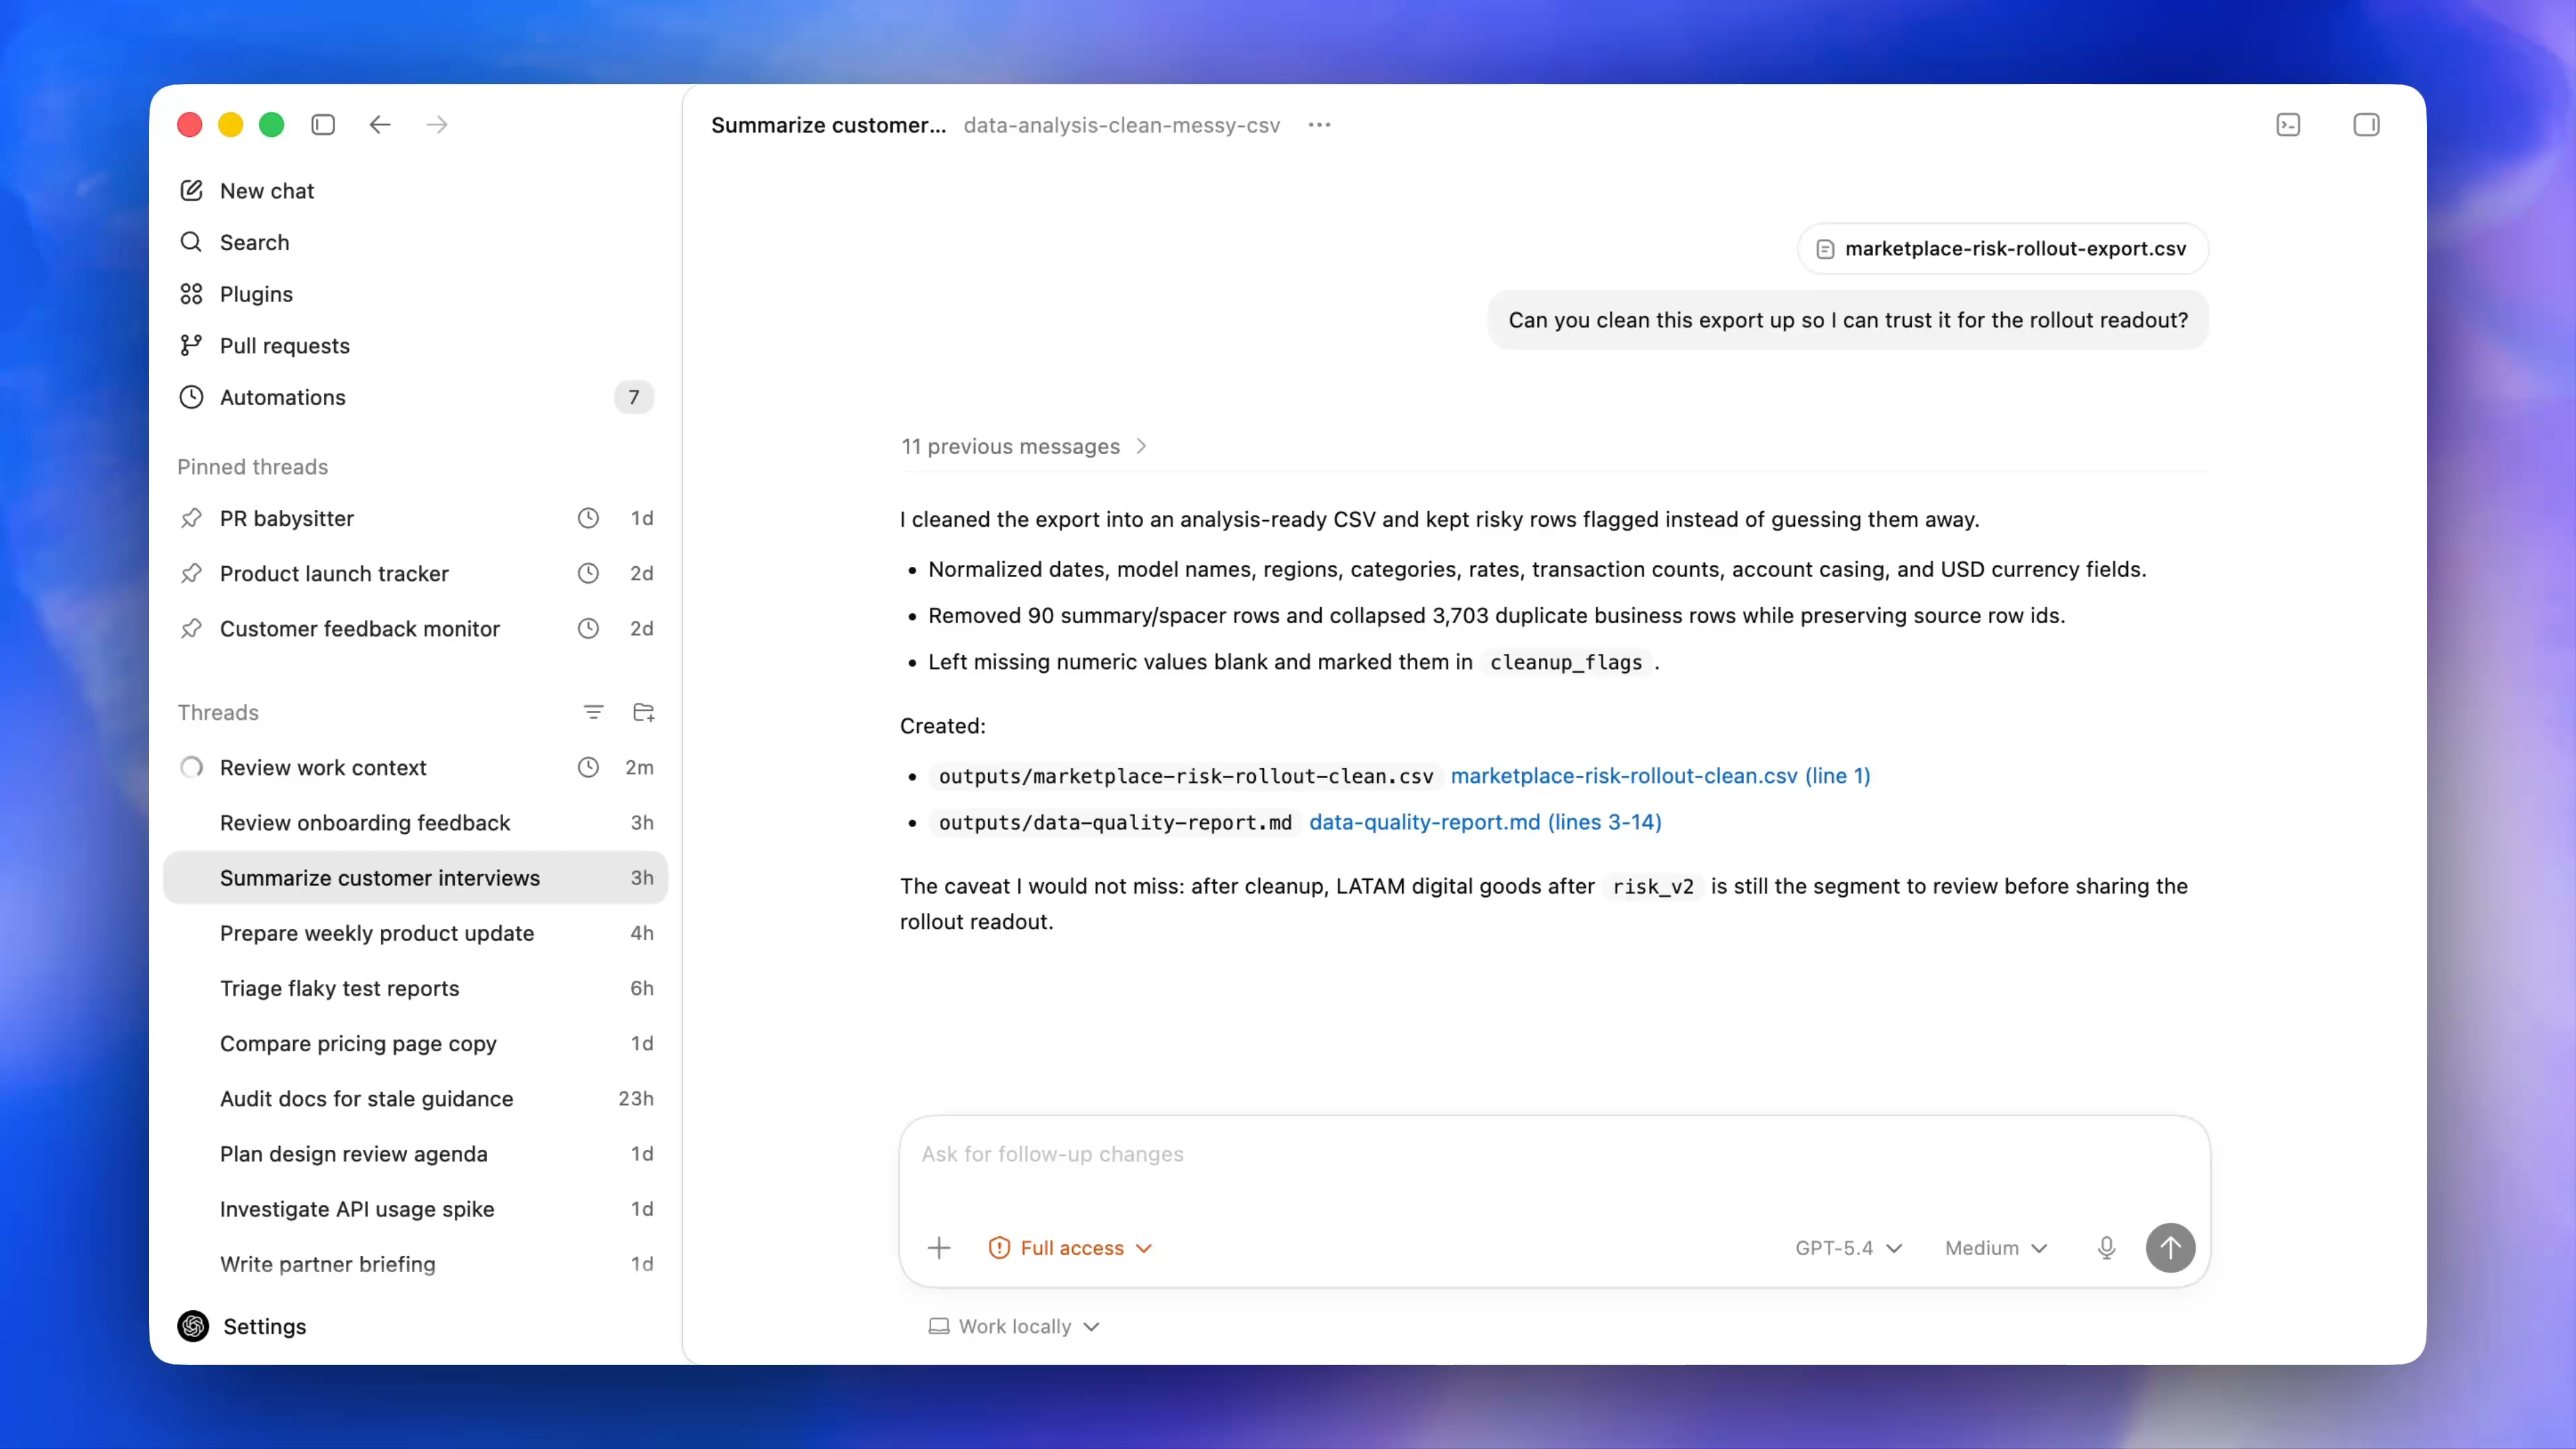Click the outputs/data-quality-report.md code path
Viewport: 2576px width, 1449px height.
click(1114, 822)
